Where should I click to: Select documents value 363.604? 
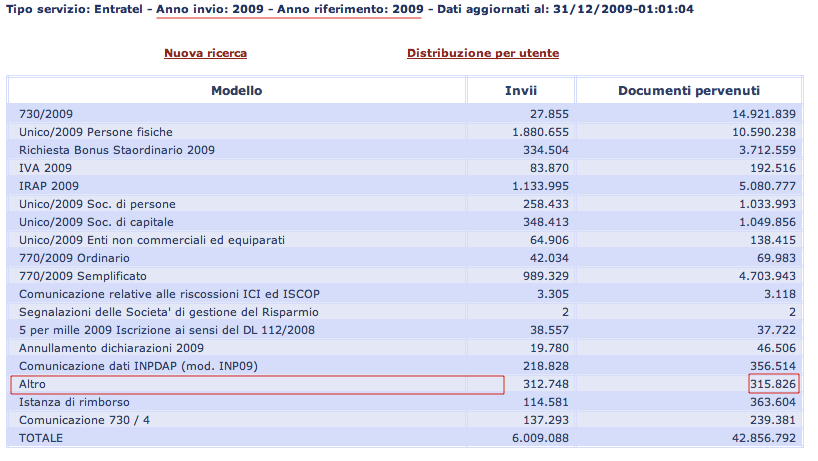[x=773, y=402]
